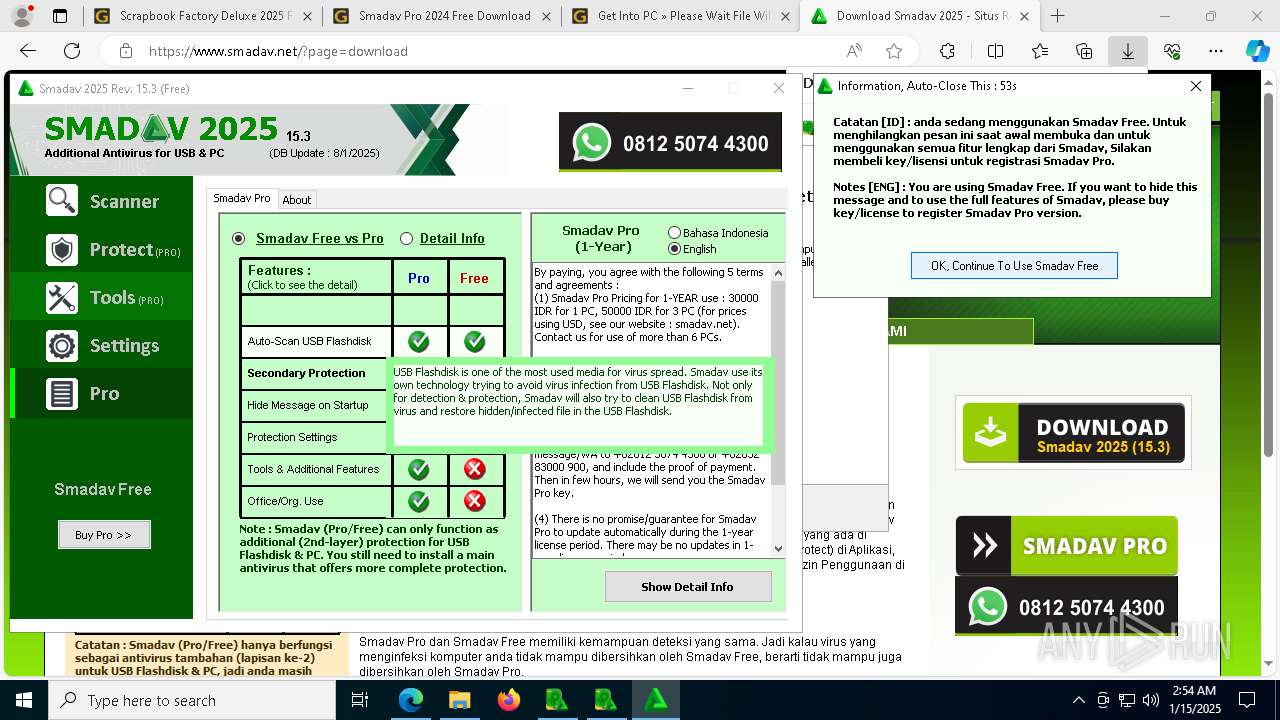Switch to Smadav Pro tab
1280x720 pixels.
click(x=242, y=198)
